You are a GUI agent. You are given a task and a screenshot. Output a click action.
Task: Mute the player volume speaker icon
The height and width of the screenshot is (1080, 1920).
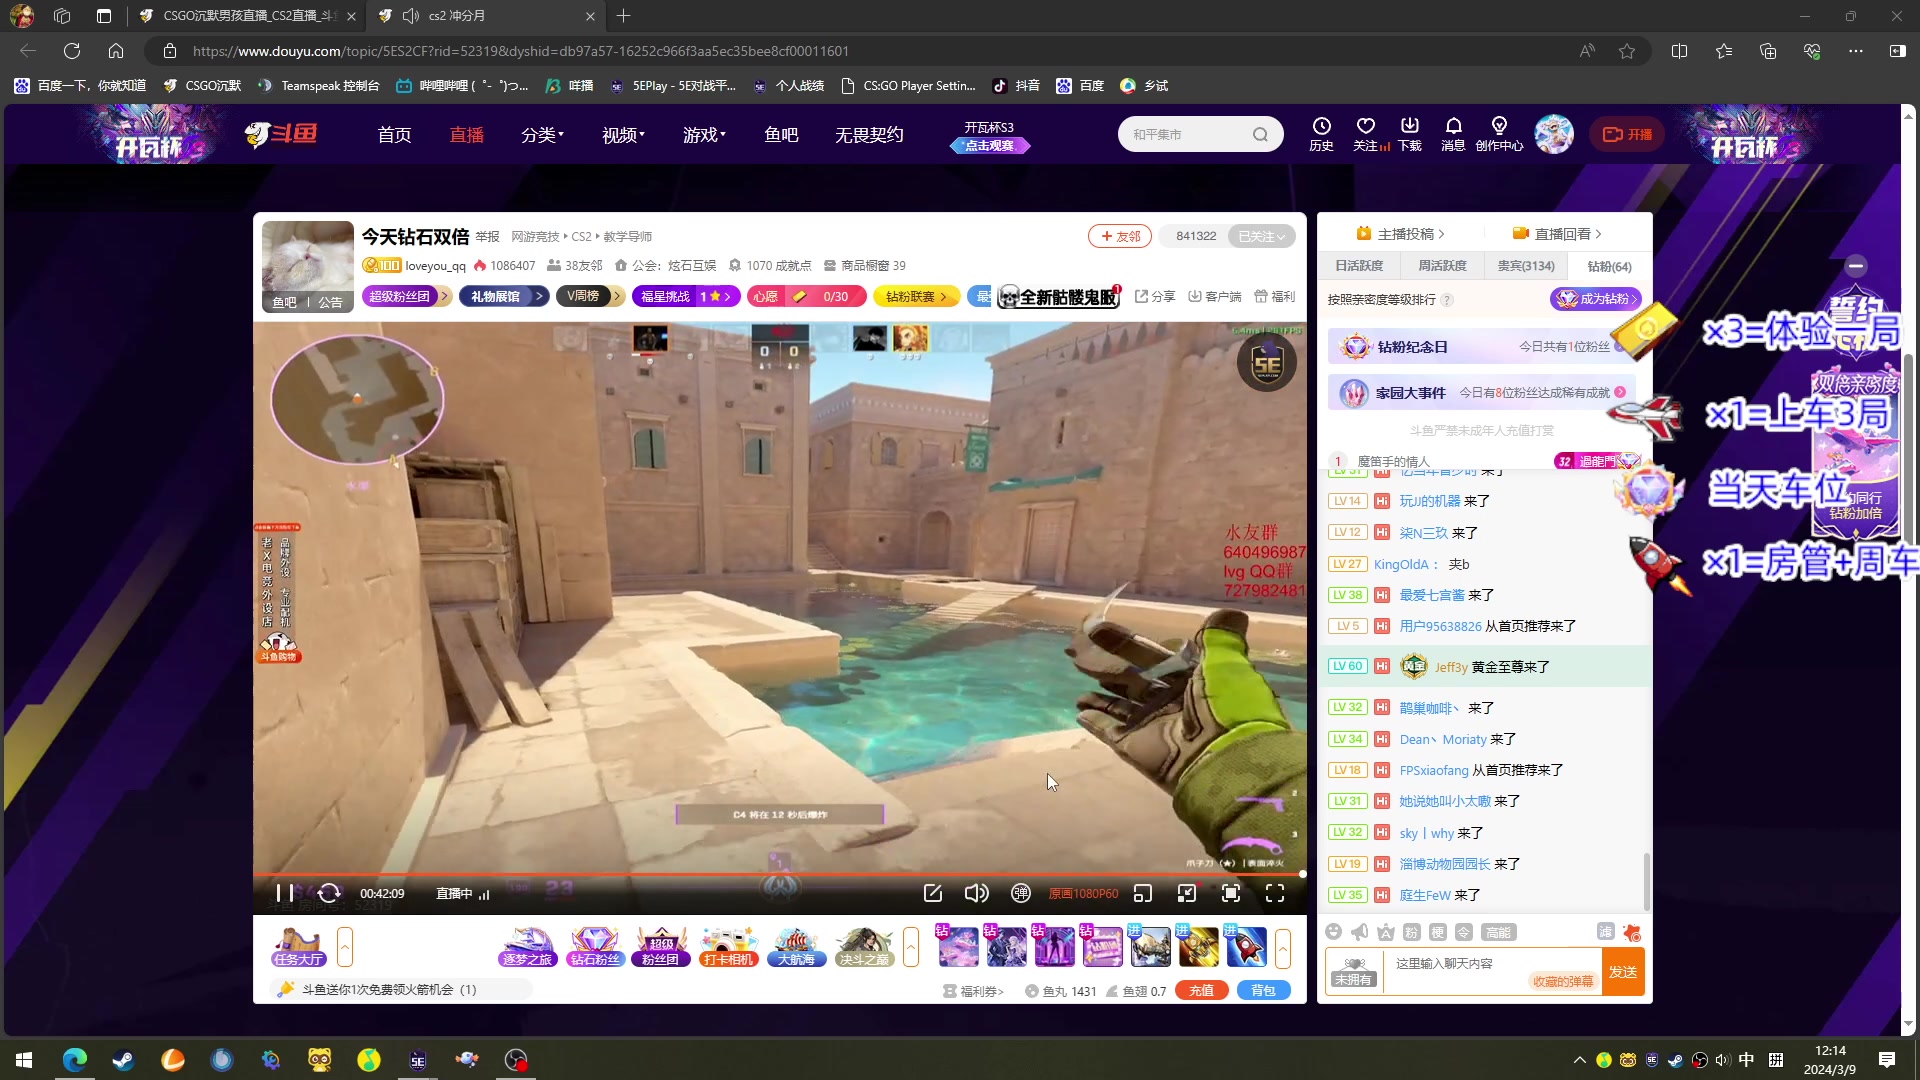(976, 893)
